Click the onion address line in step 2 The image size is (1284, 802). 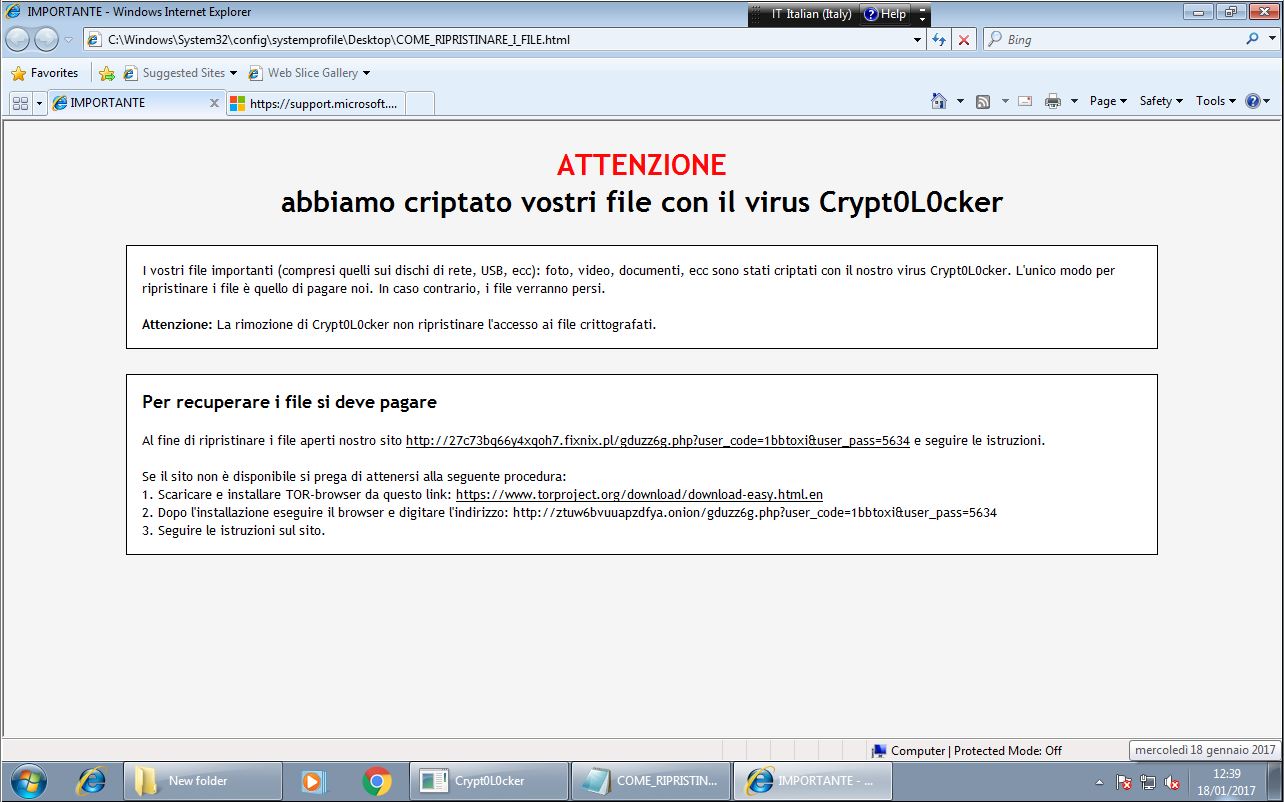(755, 513)
